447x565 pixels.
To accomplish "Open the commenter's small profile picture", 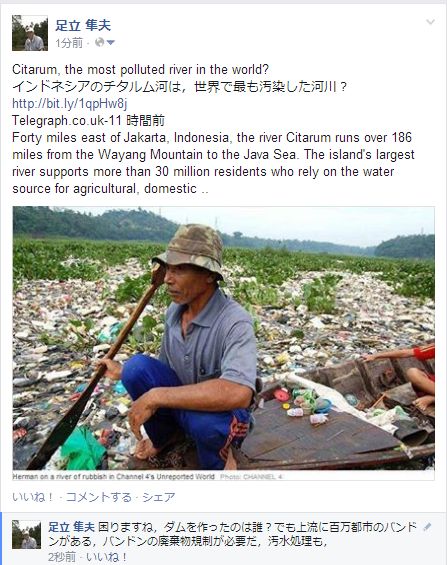I will tap(26, 534).
